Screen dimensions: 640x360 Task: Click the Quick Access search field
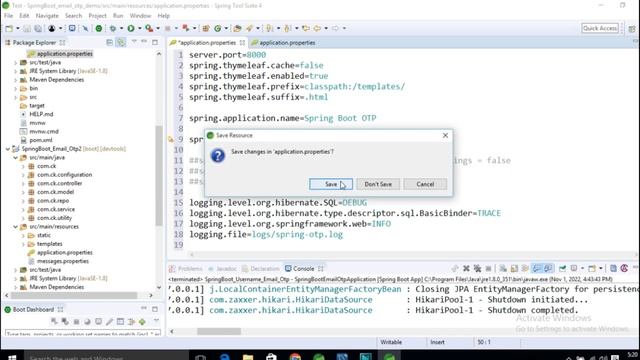tap(600, 28)
